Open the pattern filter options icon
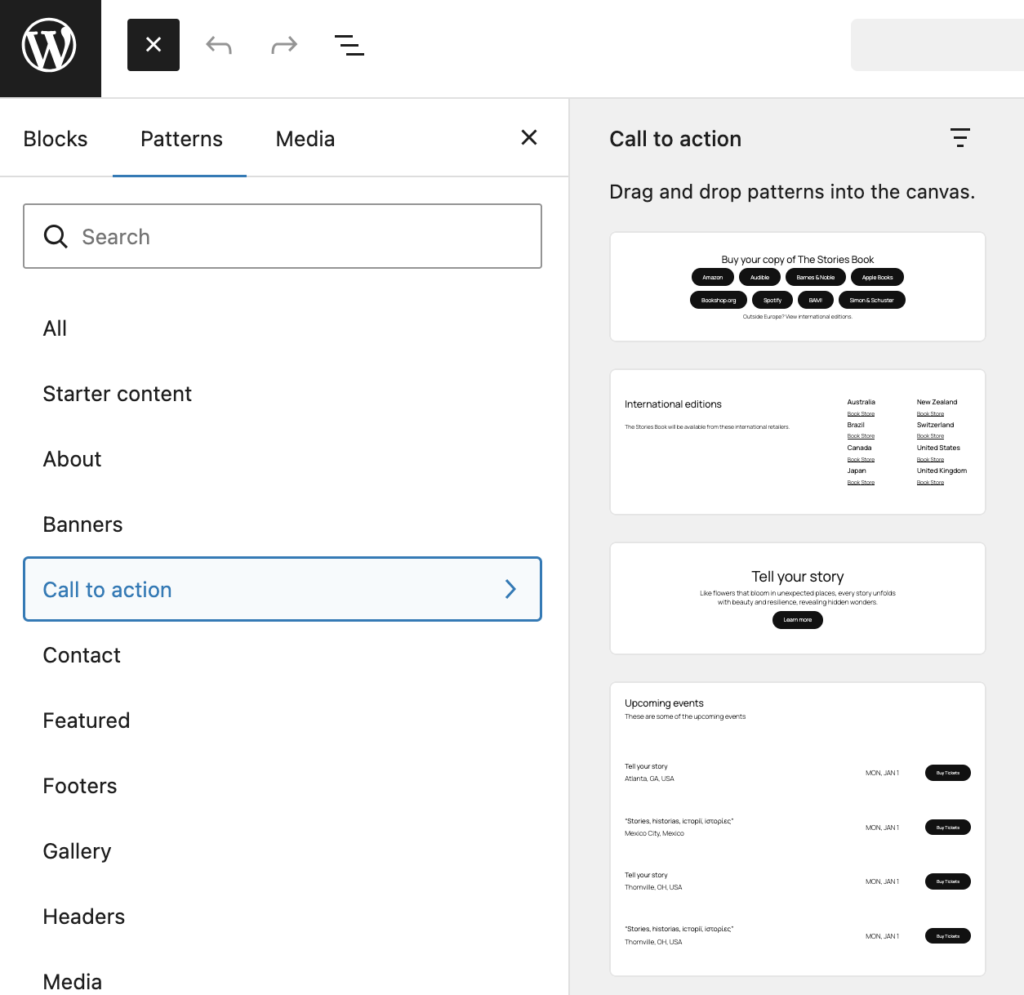 point(959,138)
